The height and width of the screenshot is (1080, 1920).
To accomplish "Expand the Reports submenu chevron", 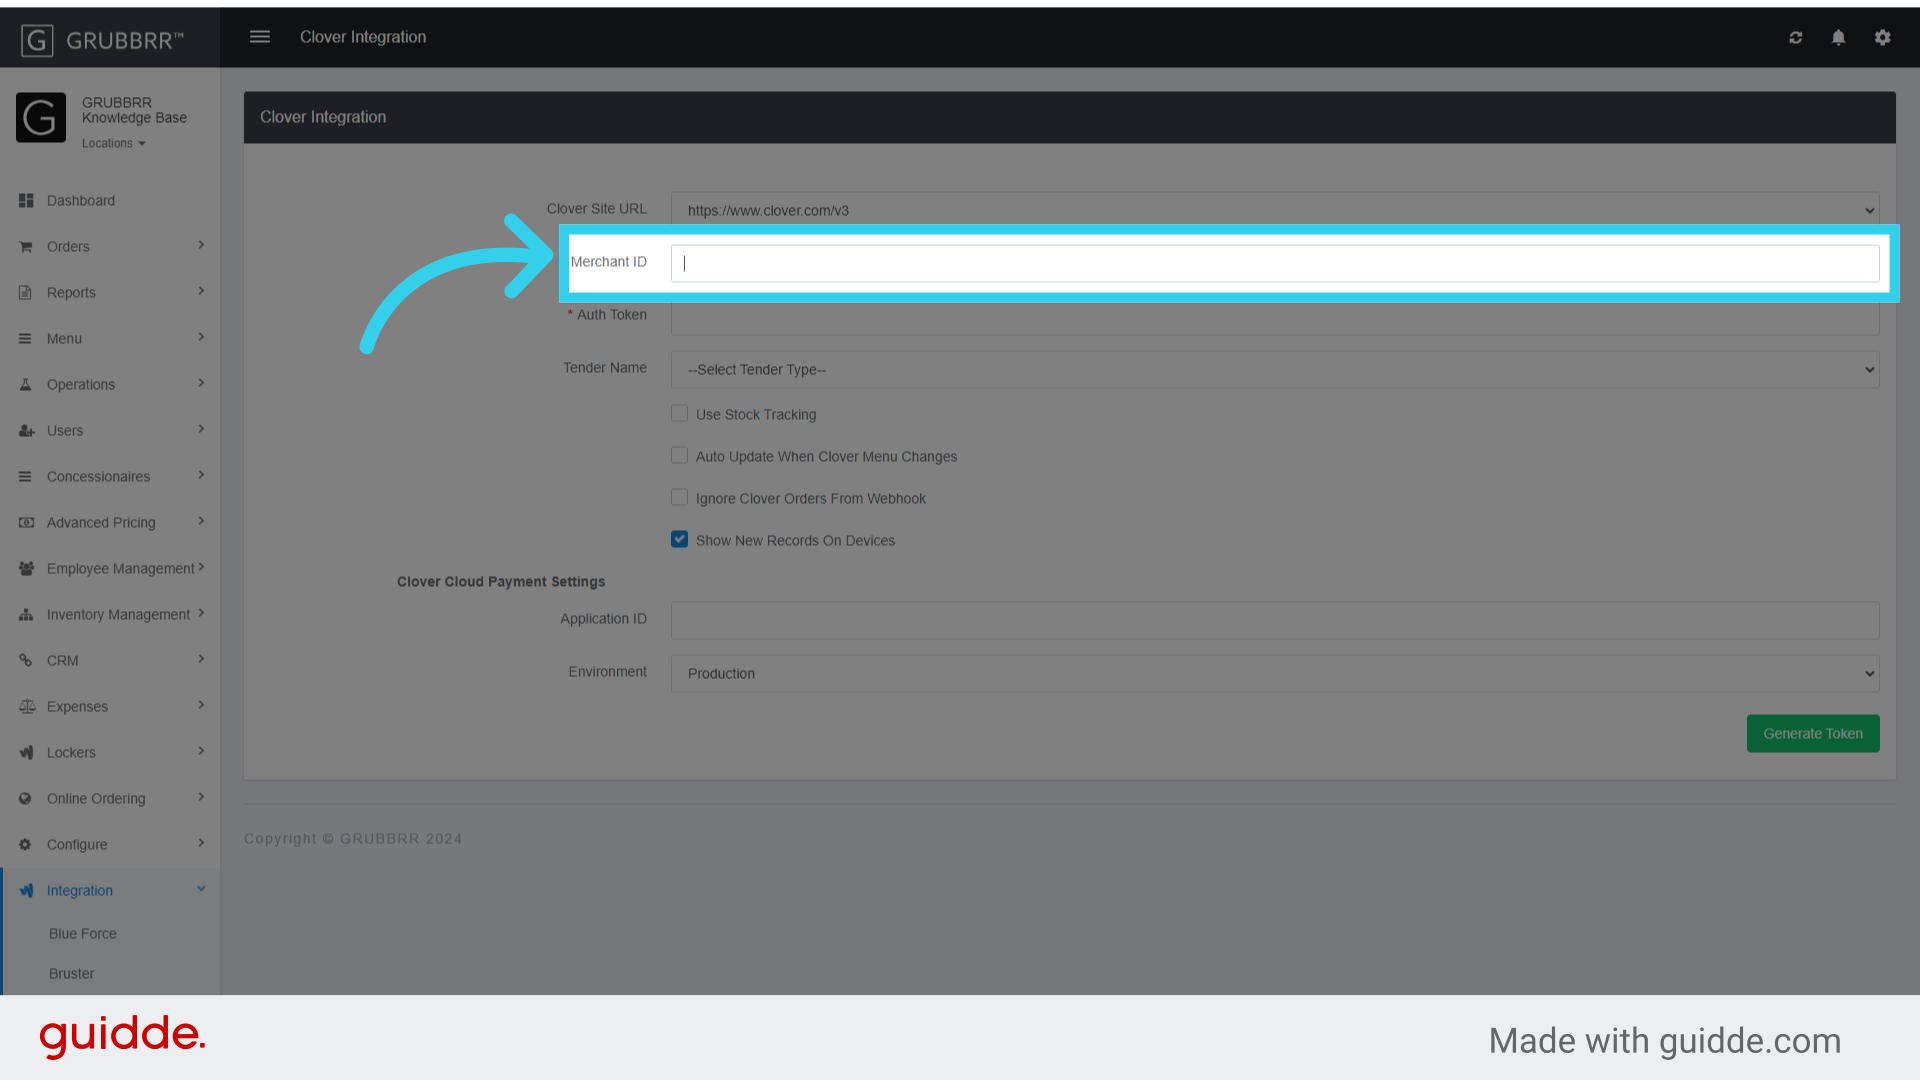I will pyautogui.click(x=201, y=291).
